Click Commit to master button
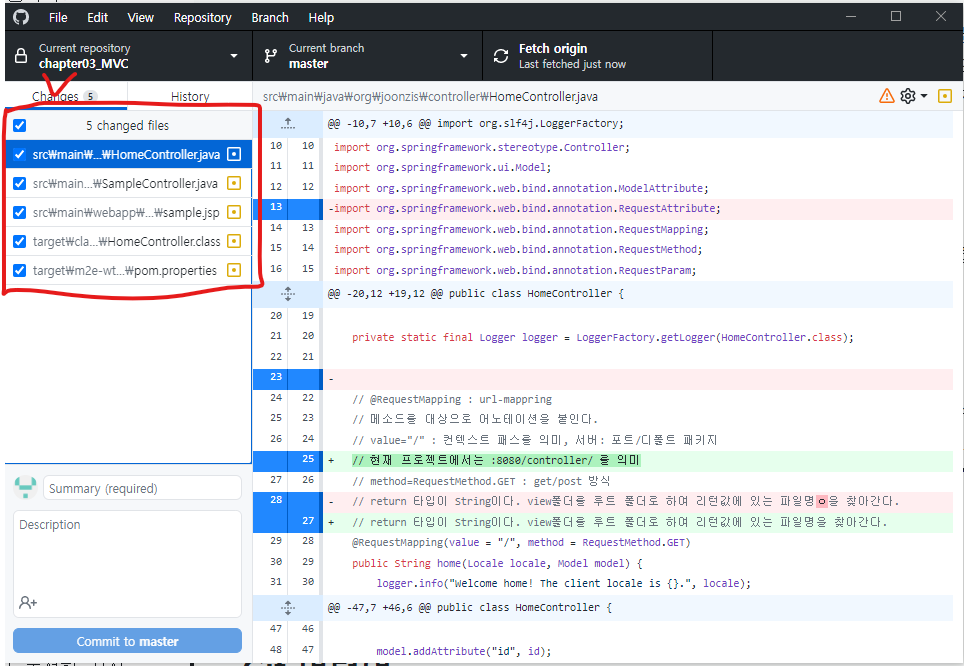The image size is (964, 666). coord(127,641)
